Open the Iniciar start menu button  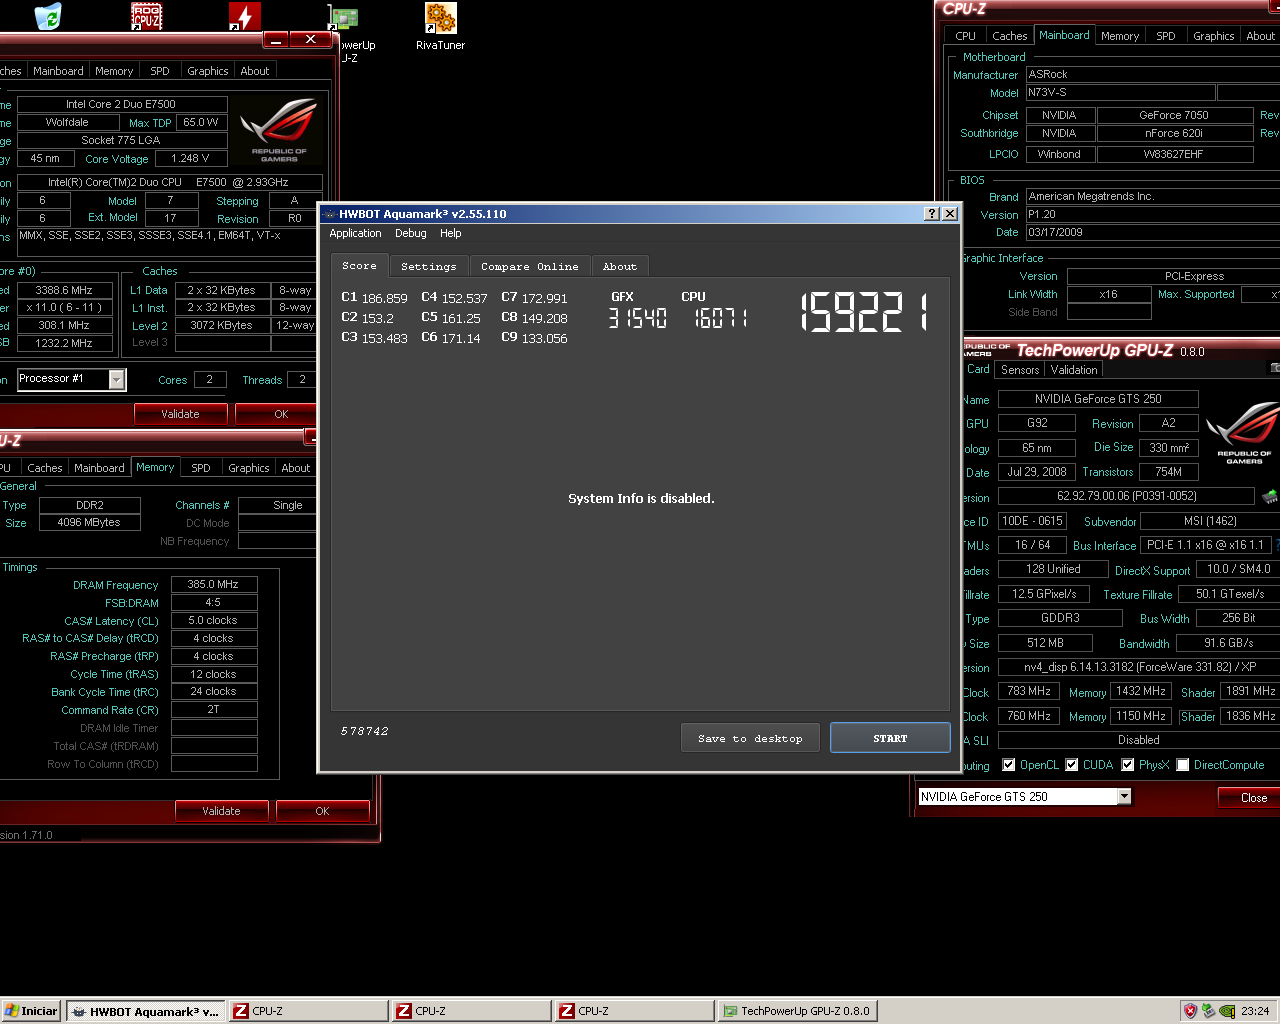click(x=31, y=1011)
